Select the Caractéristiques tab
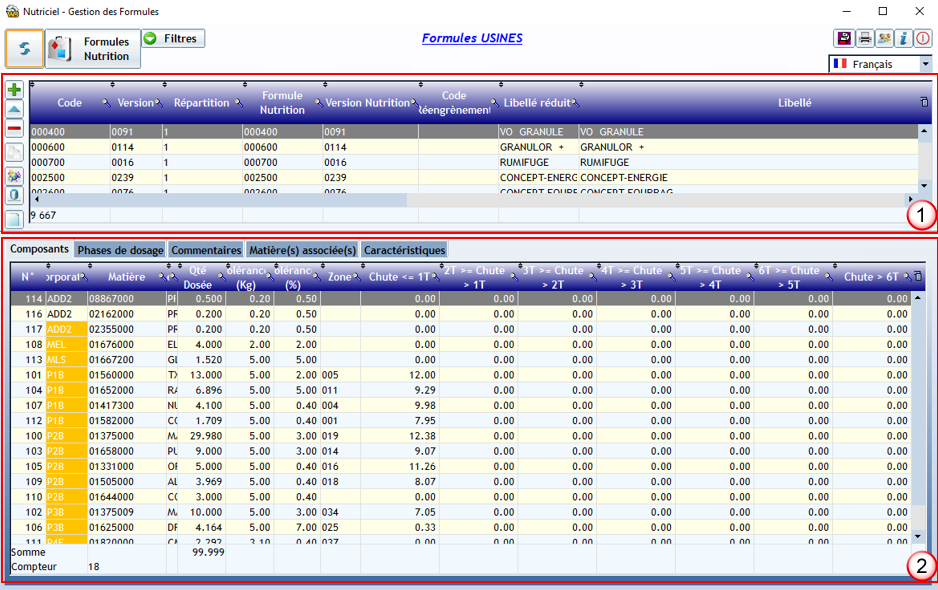 coord(404,250)
